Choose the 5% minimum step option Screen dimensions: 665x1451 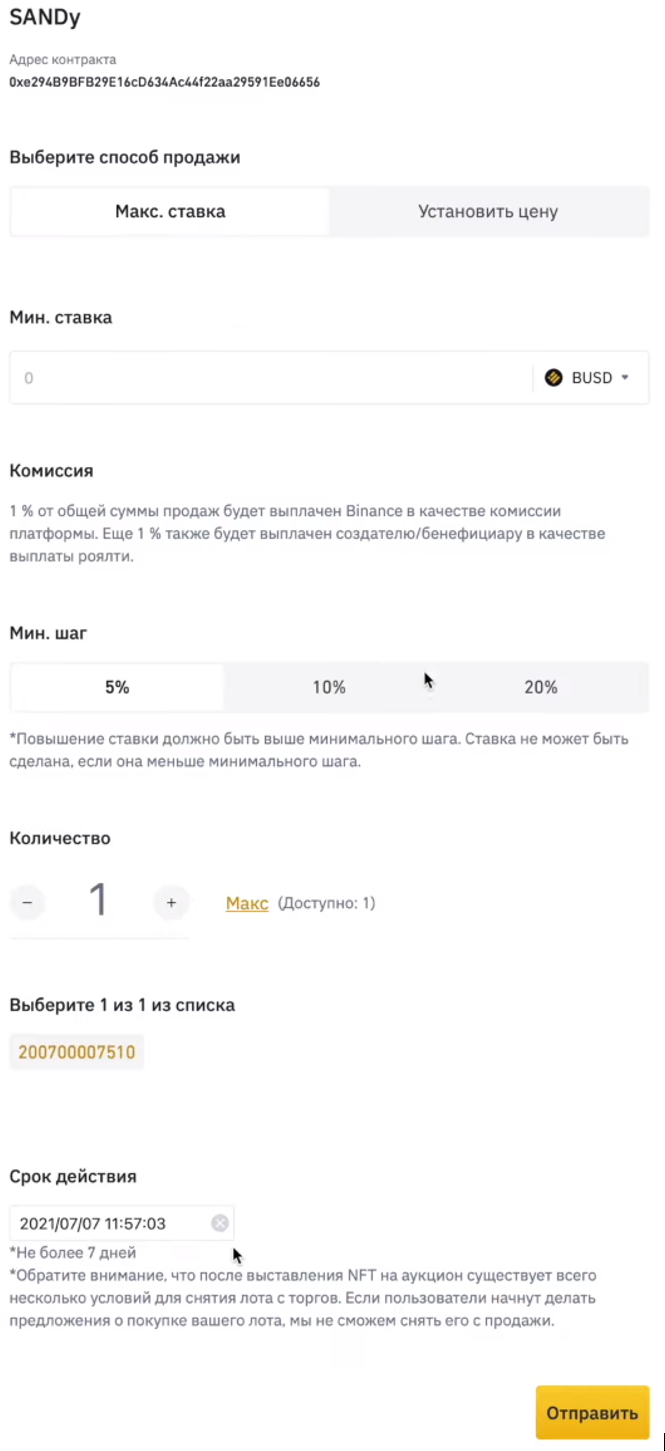click(117, 687)
